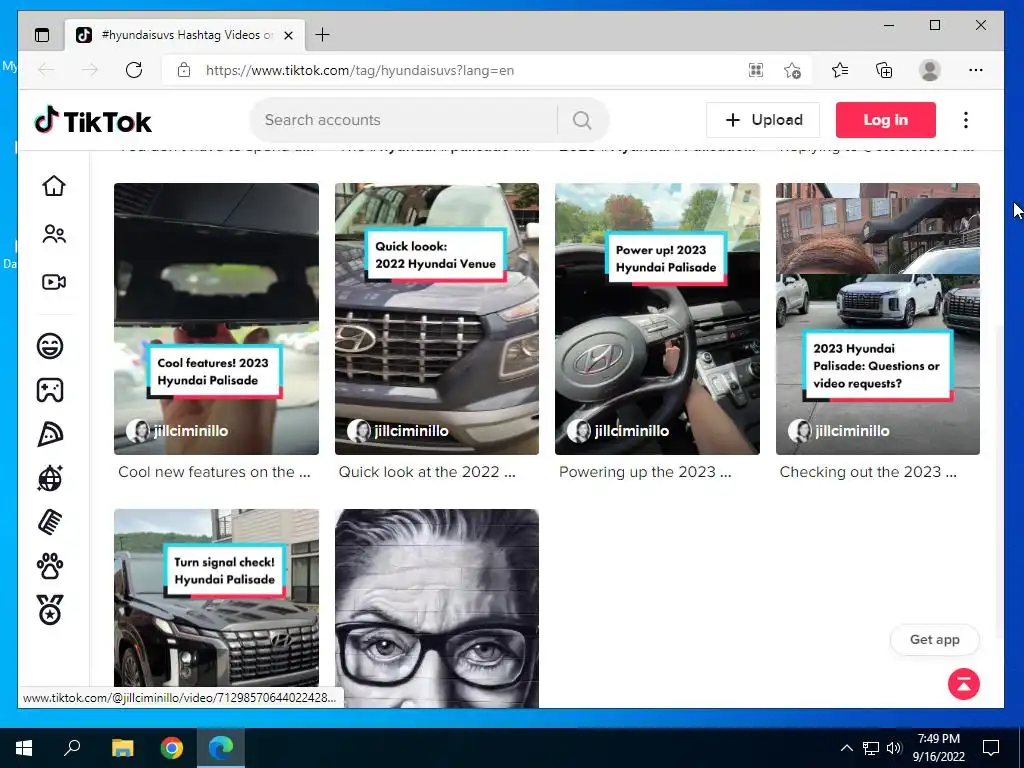Select the Sports medal category icon
The width and height of the screenshot is (1024, 768).
click(50, 610)
